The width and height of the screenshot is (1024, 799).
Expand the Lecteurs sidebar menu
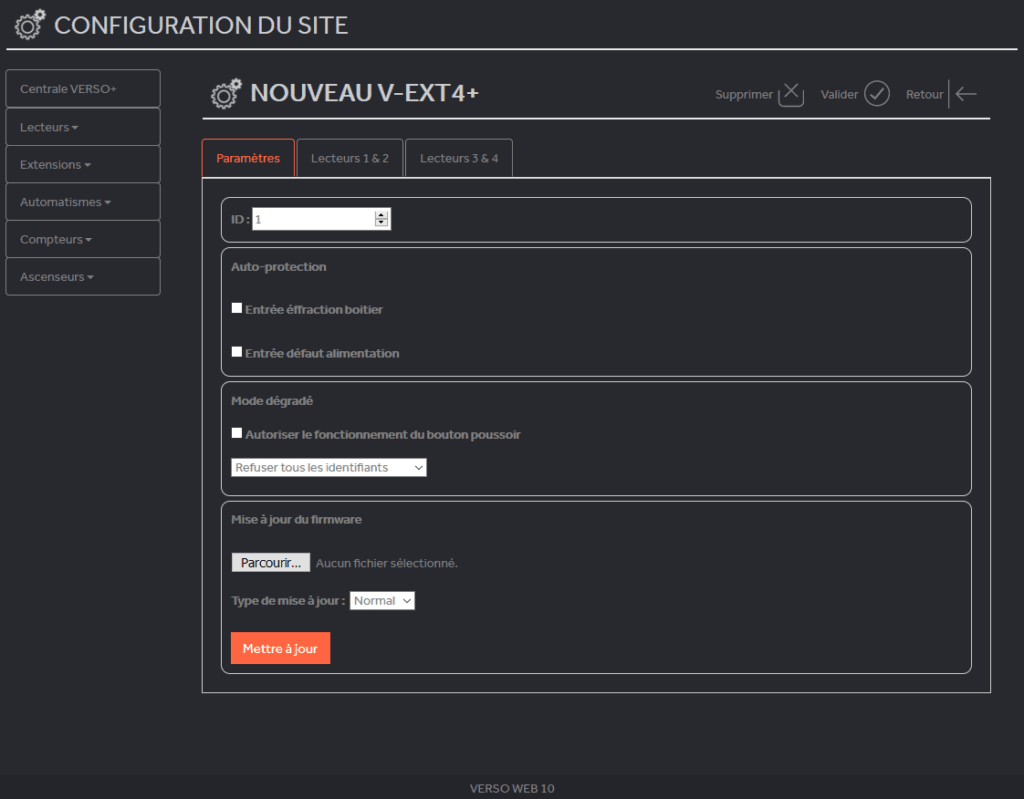[83, 127]
